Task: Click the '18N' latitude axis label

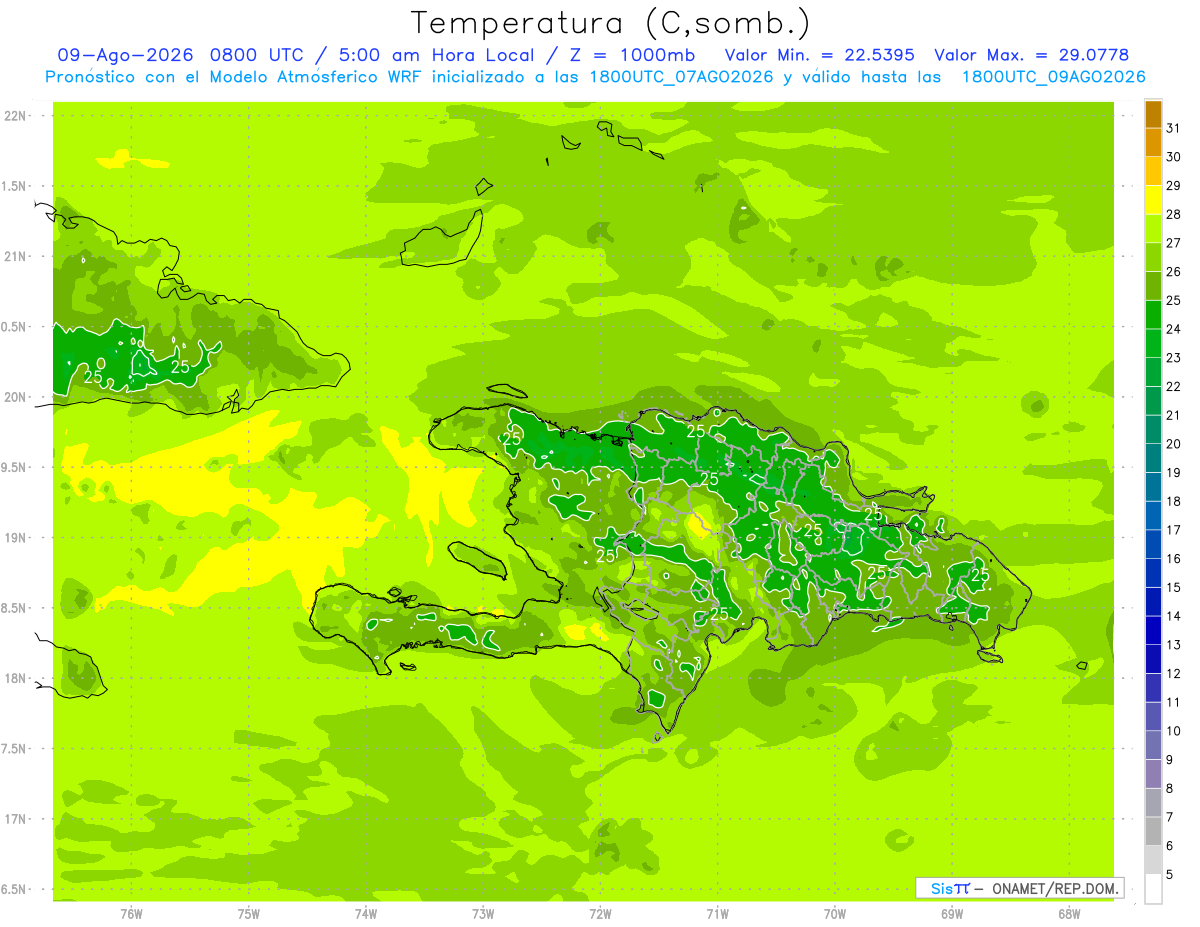Action: (x=14, y=678)
